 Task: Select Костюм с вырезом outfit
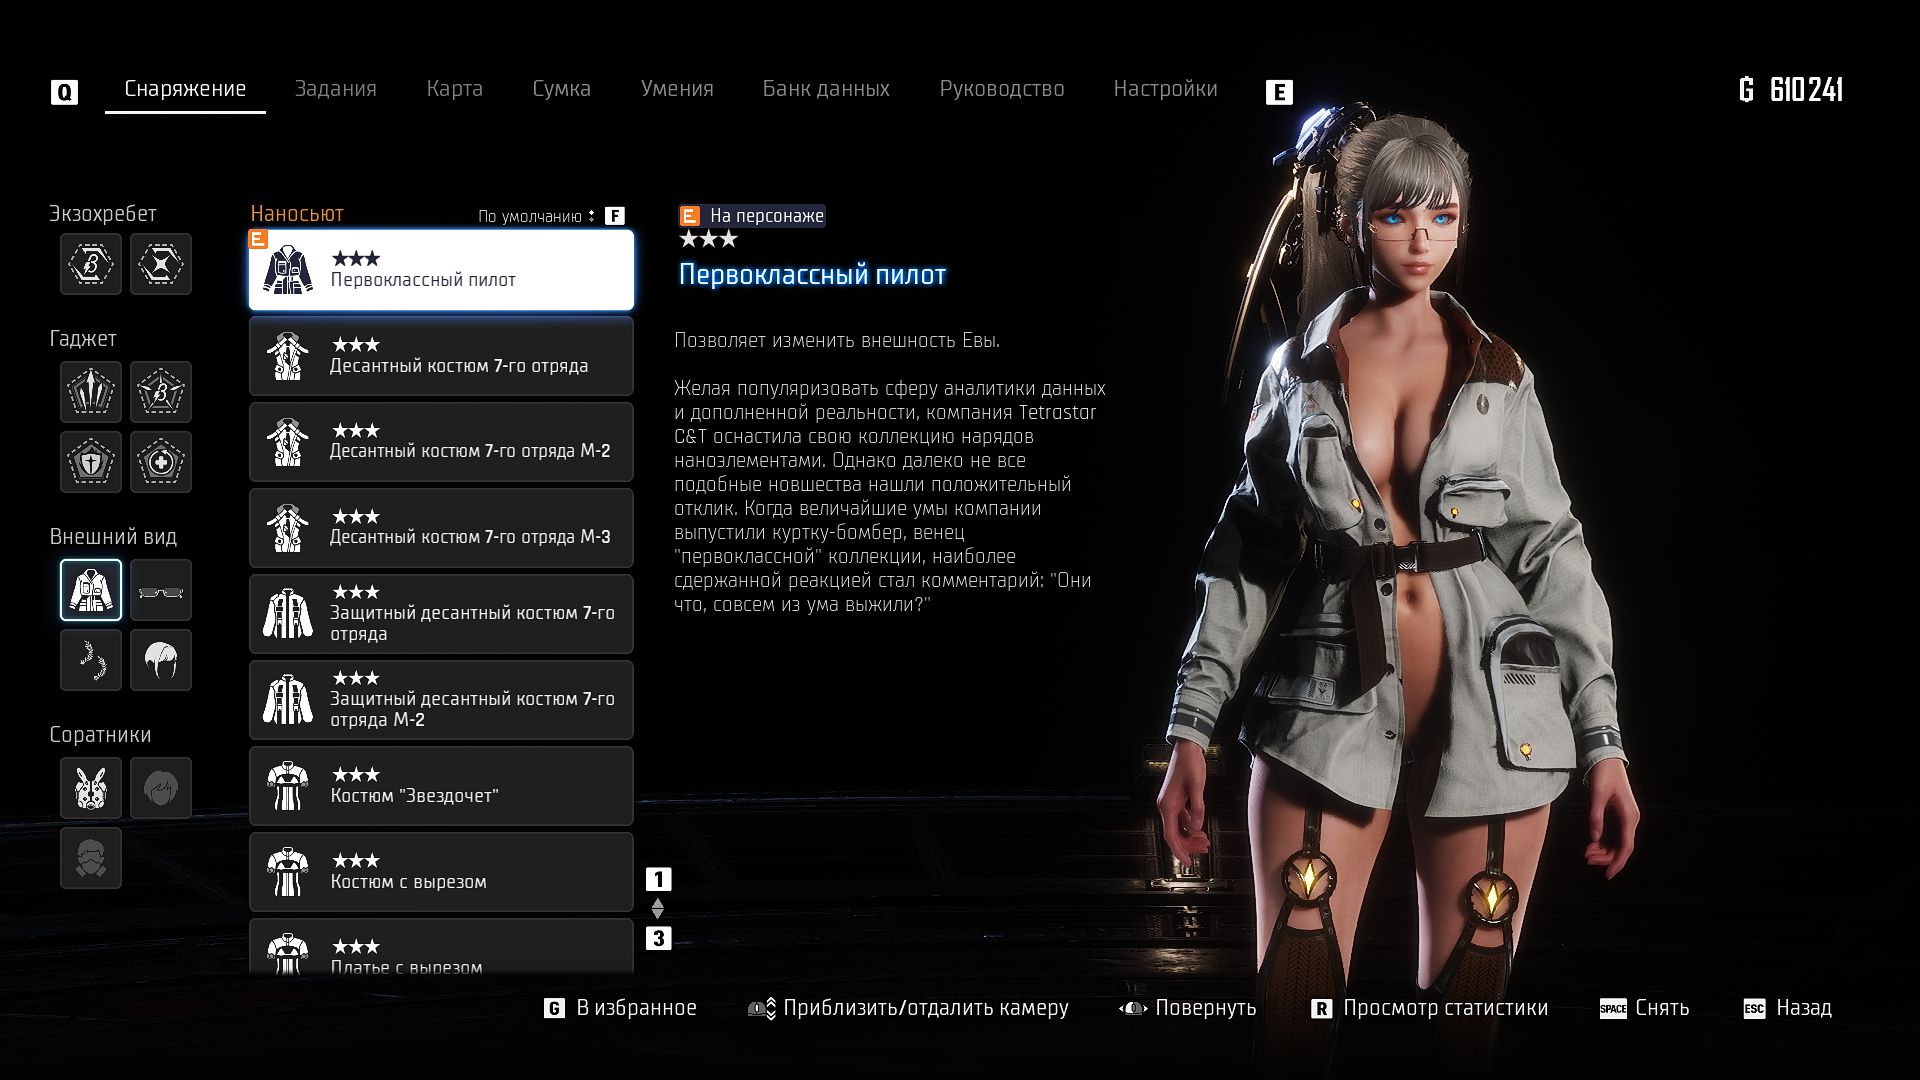[441, 872]
